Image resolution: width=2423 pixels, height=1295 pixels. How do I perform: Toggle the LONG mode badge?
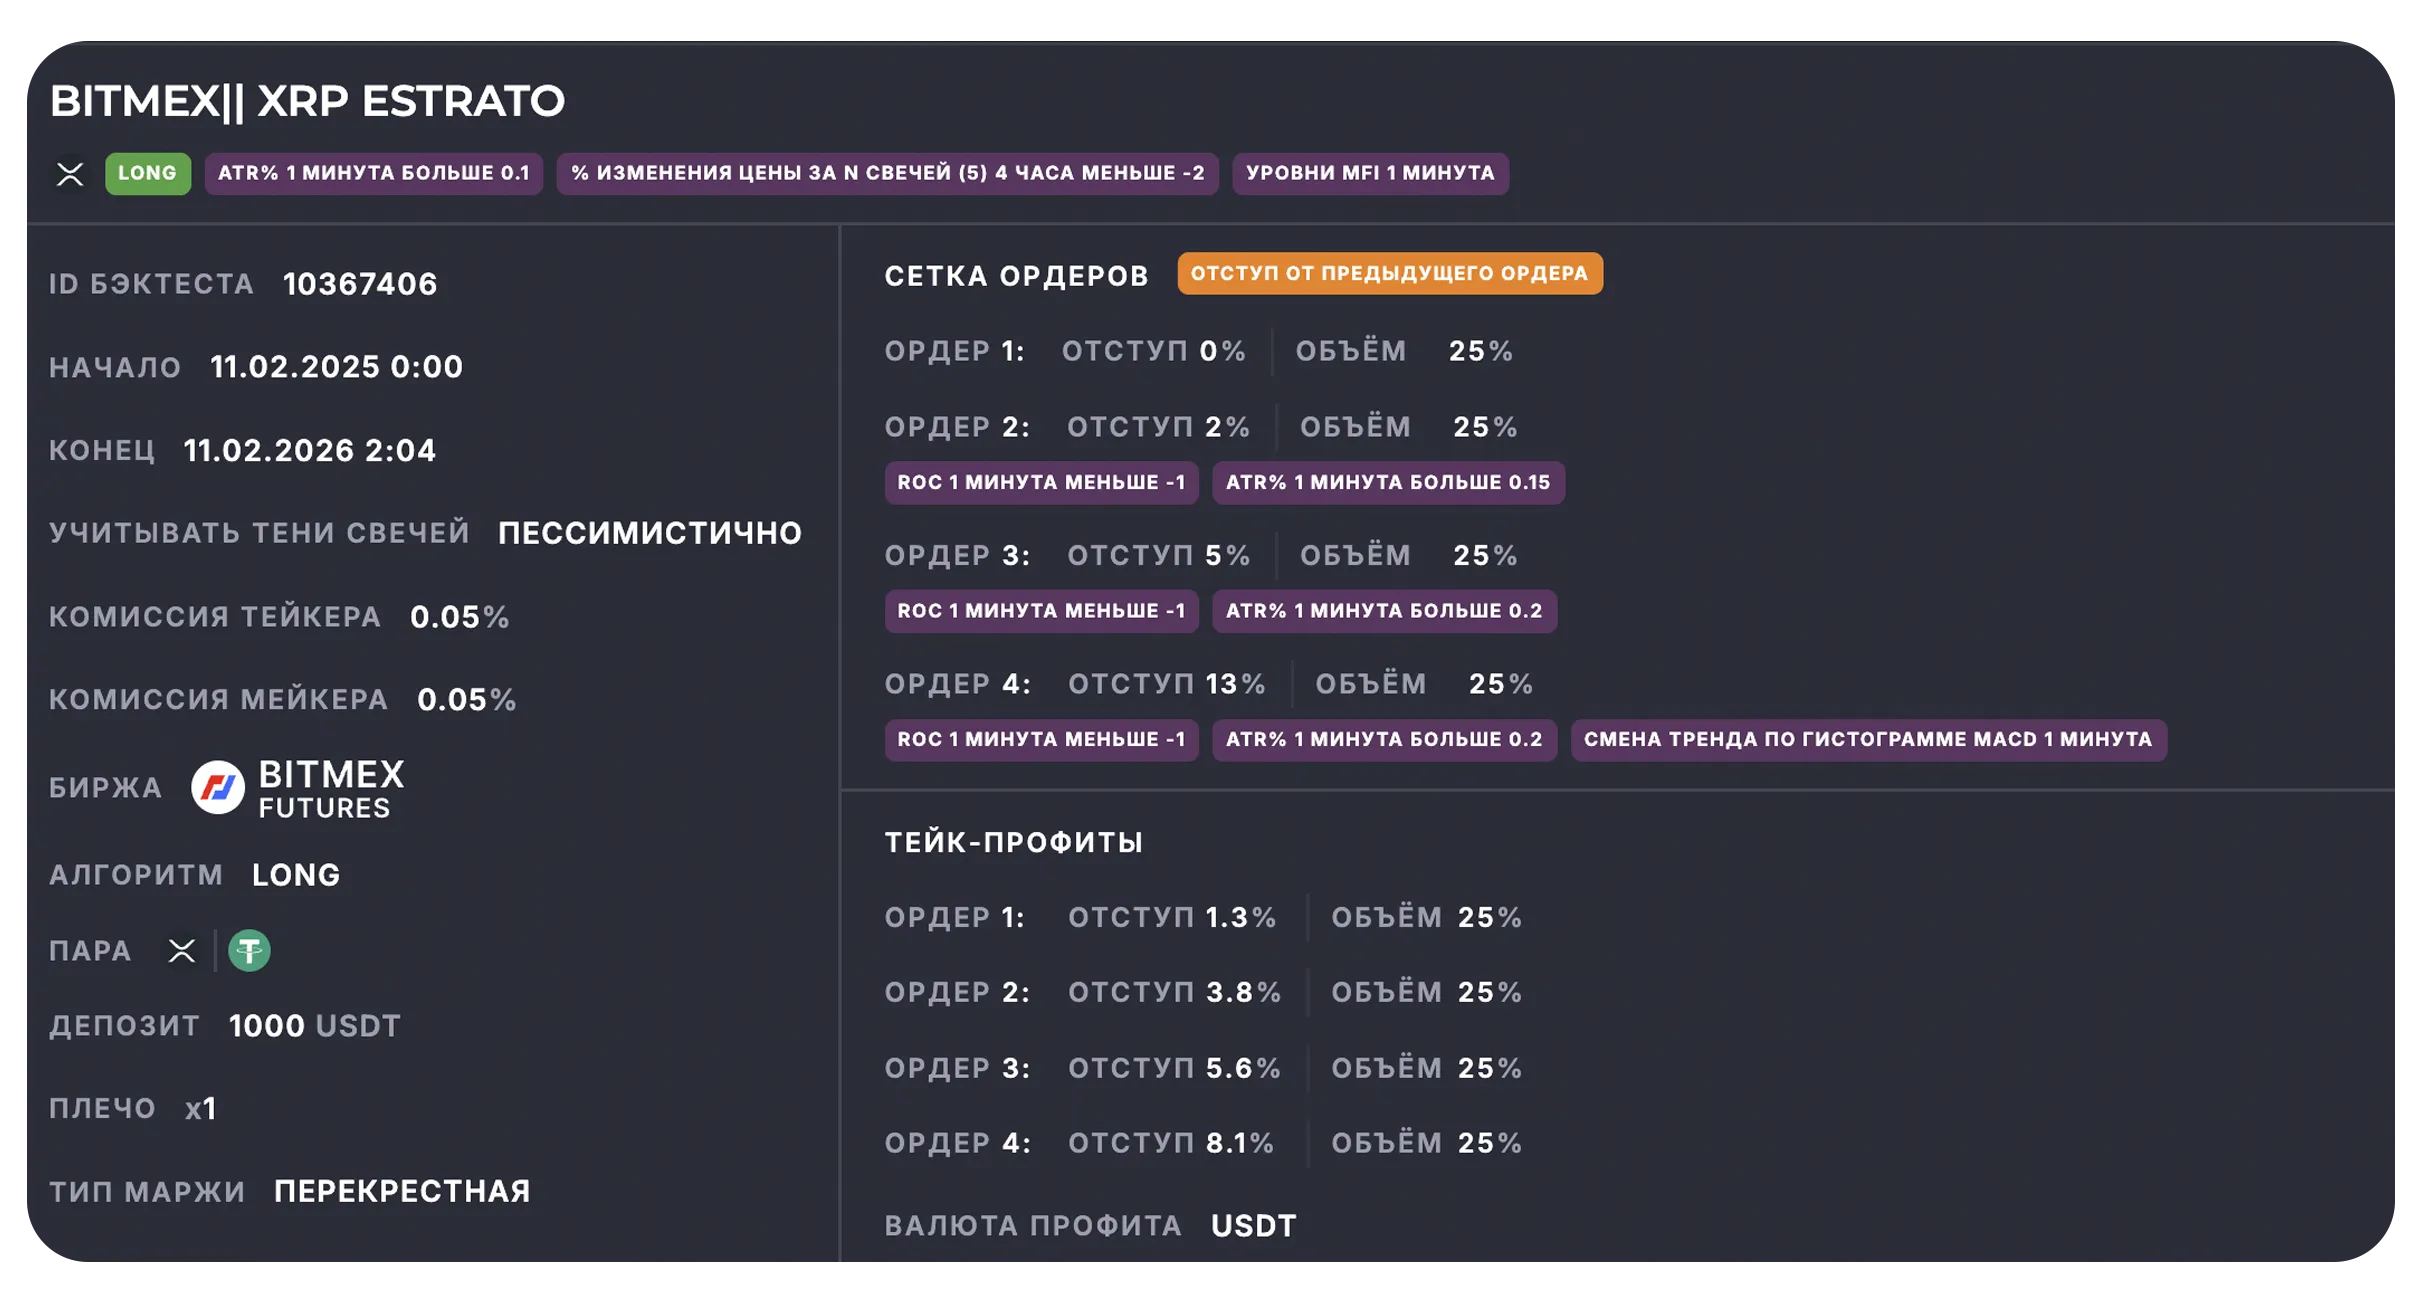click(148, 172)
